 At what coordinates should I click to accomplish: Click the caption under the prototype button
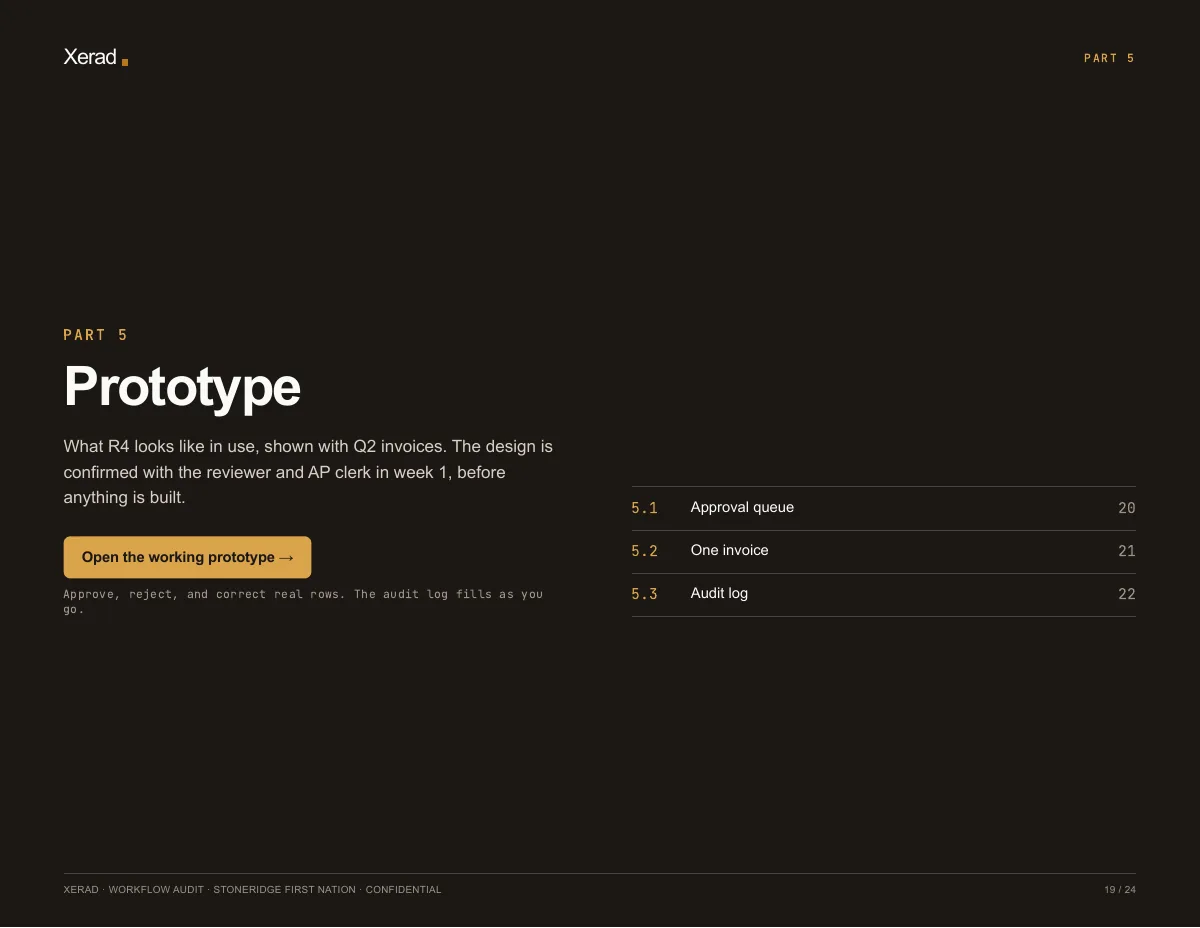[x=303, y=601]
